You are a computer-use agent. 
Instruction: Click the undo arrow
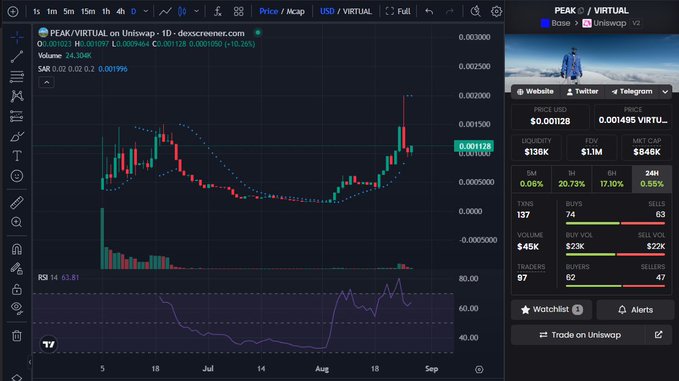pyautogui.click(x=429, y=12)
